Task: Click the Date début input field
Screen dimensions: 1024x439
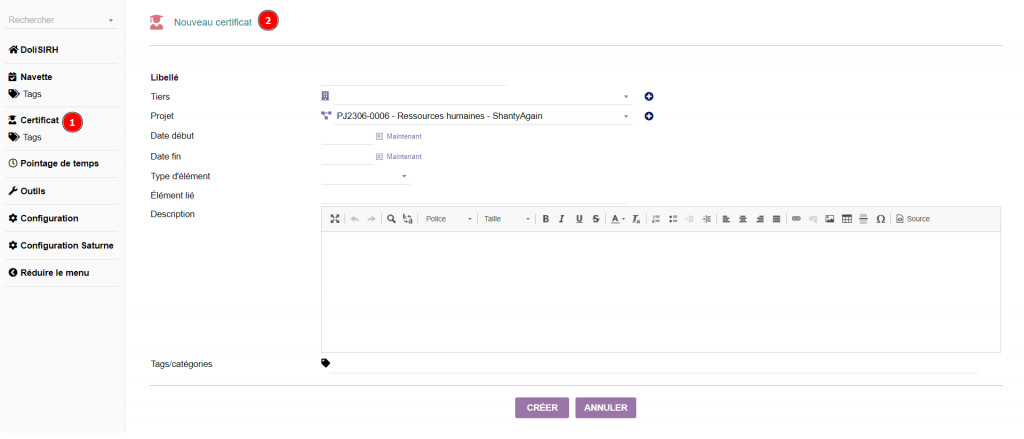Action: (347, 137)
